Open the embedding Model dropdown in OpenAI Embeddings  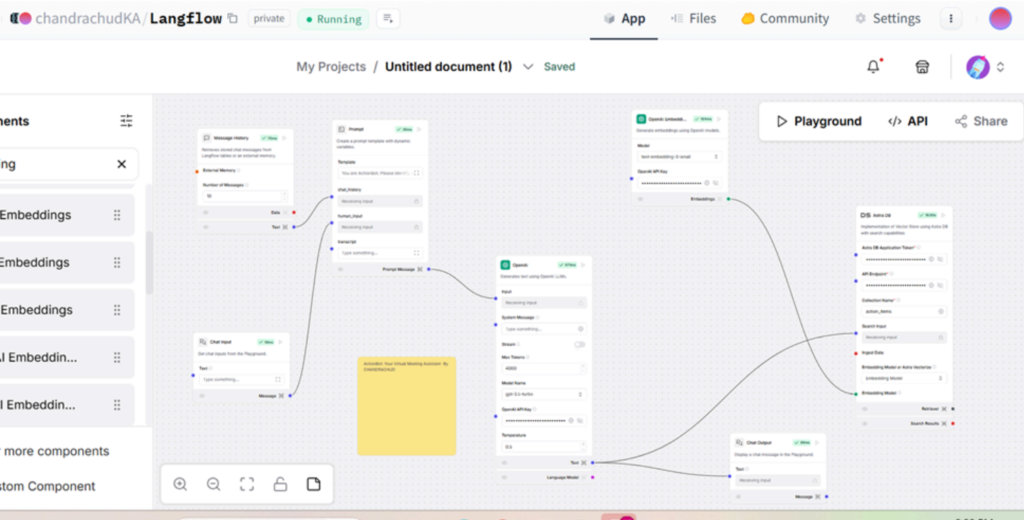click(x=680, y=157)
